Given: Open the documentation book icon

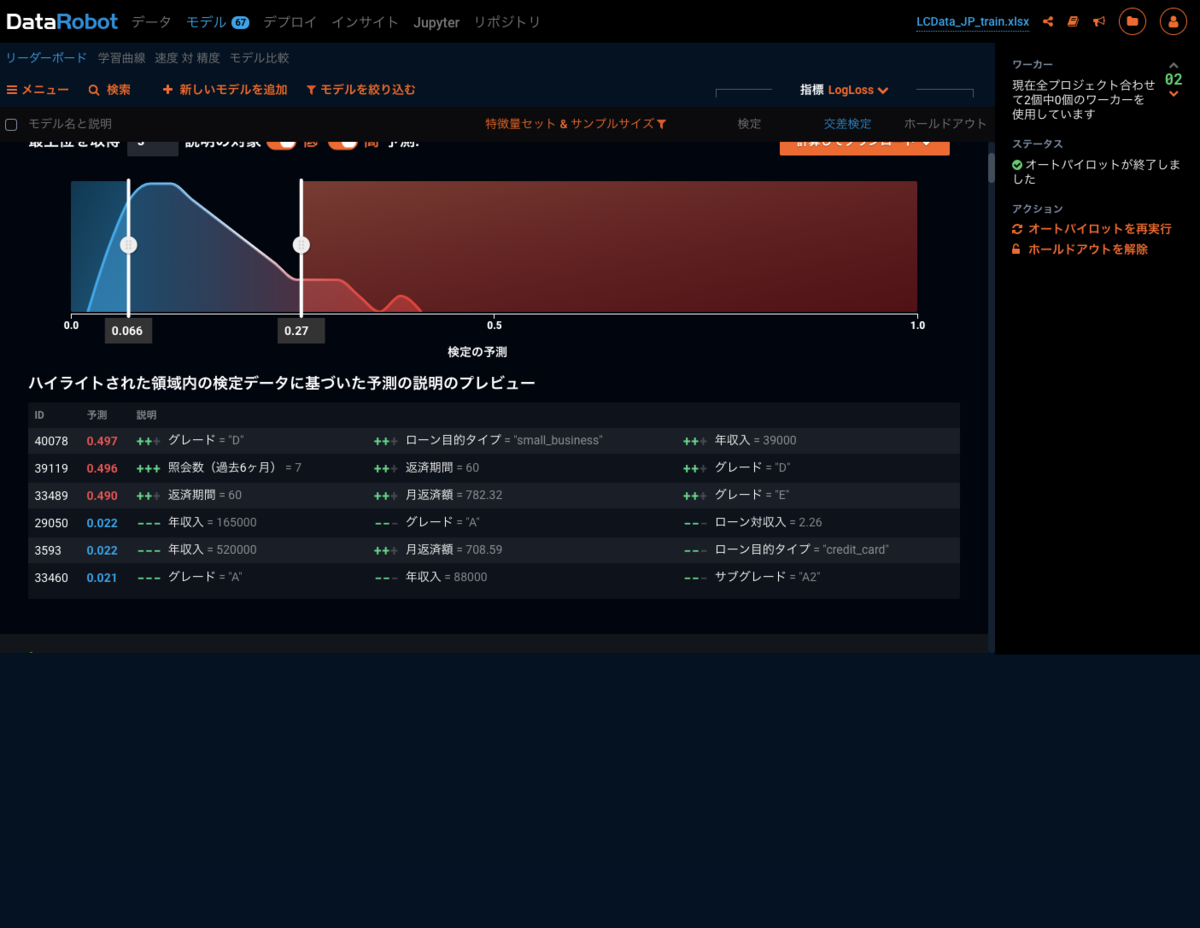Looking at the screenshot, I should 1073,21.
